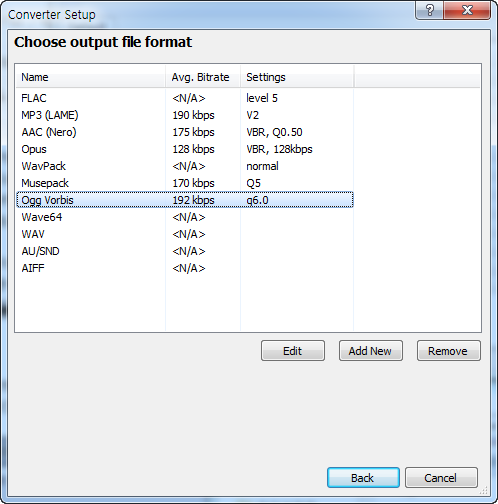Viewport: 498px width, 504px height.
Task: Choose the AAC (Nero) format
Action: [185, 132]
